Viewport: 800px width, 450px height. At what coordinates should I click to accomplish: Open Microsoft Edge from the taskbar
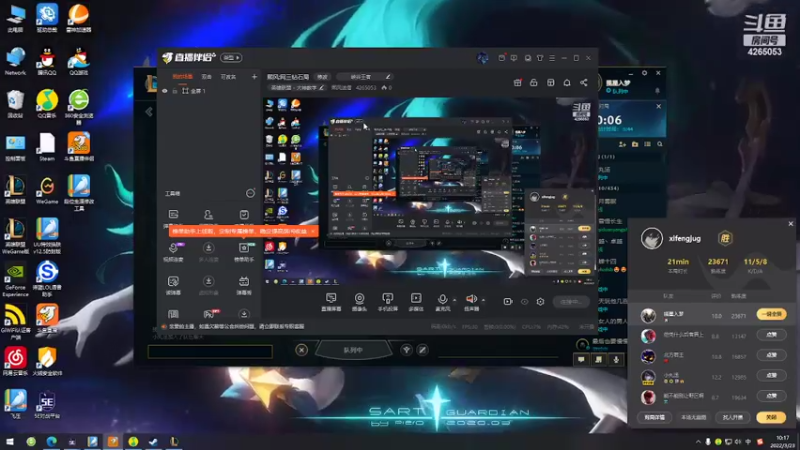[x=52, y=441]
